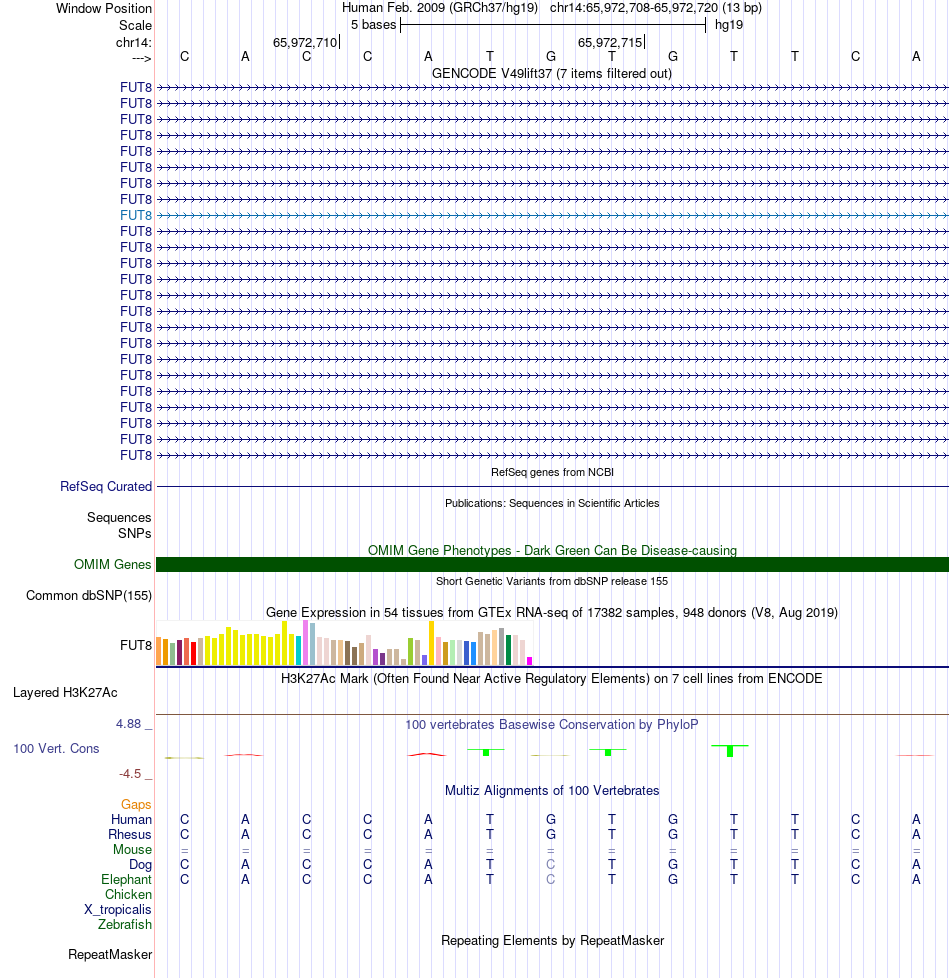The height and width of the screenshot is (978, 950).
Task: Click the chr14: ruler label
Action: [133, 42]
